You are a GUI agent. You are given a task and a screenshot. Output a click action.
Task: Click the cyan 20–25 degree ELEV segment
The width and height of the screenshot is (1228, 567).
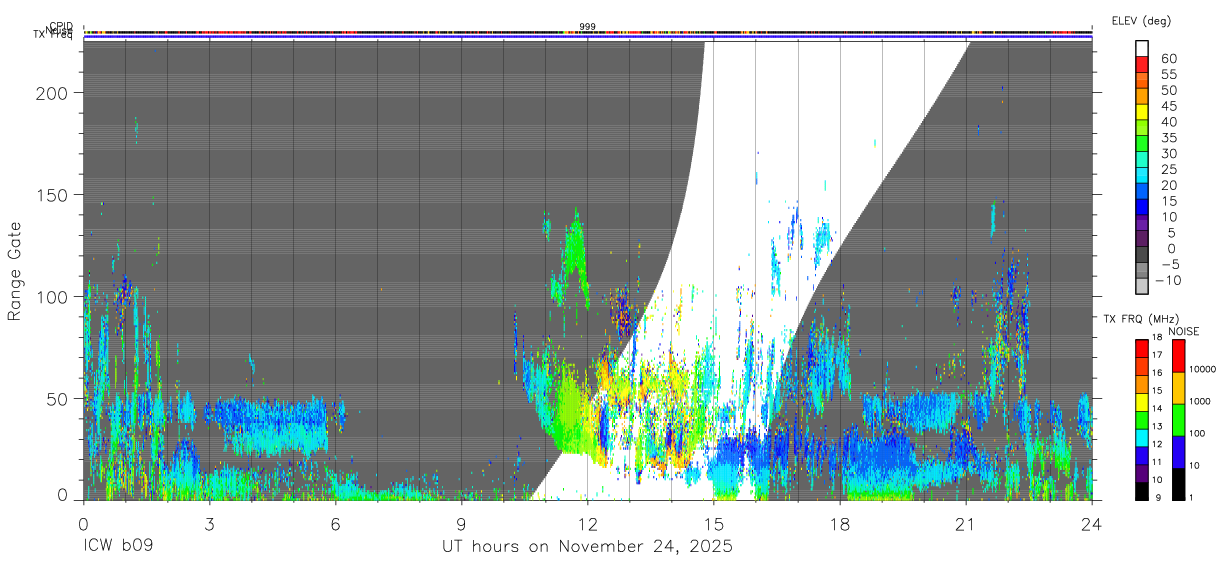point(1142,175)
